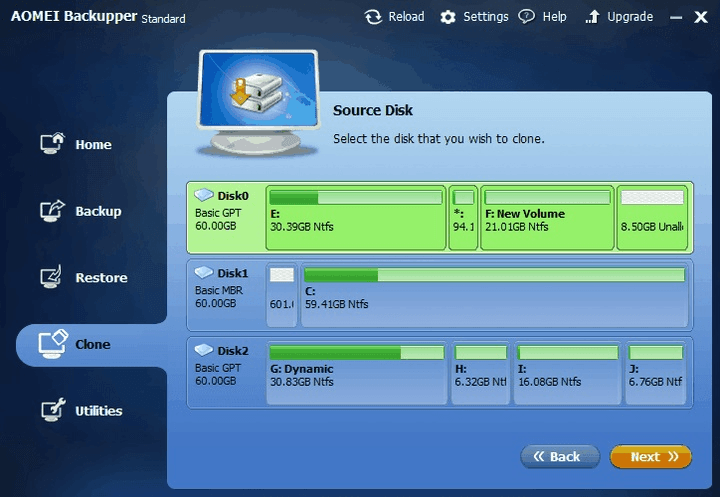Screen dimensions: 720x497
Task: Select partition H: 6.32GB
Action: (480, 373)
